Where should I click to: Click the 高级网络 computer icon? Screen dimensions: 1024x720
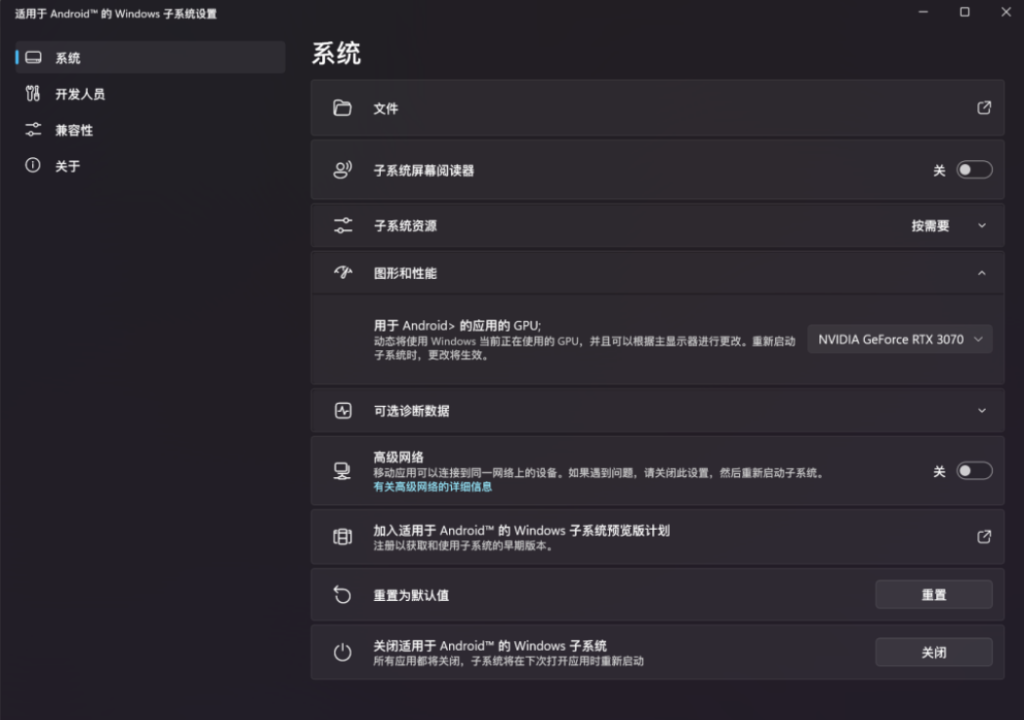tap(342, 470)
